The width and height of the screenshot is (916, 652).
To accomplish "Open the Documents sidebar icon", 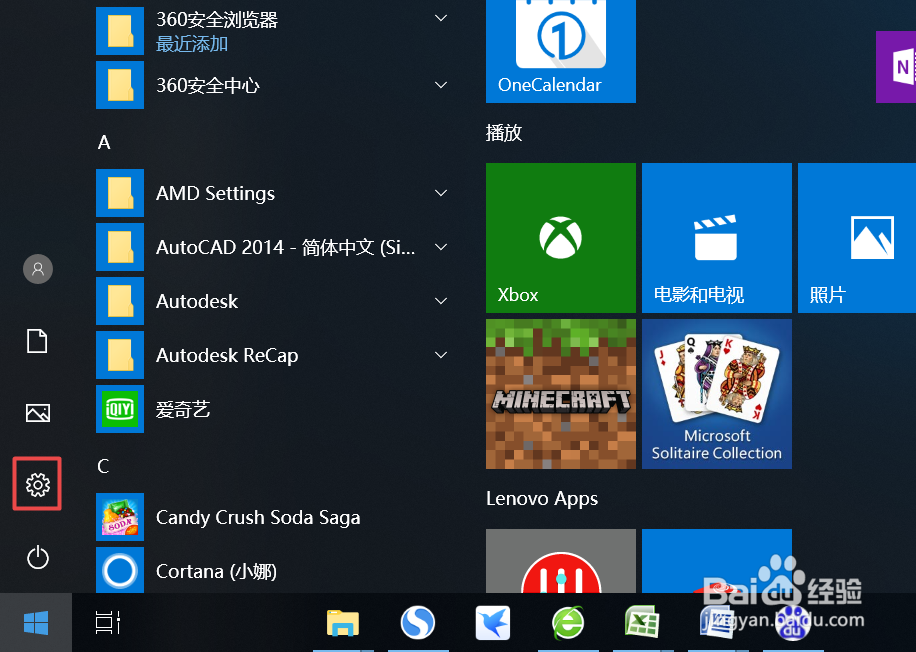I will point(37,341).
